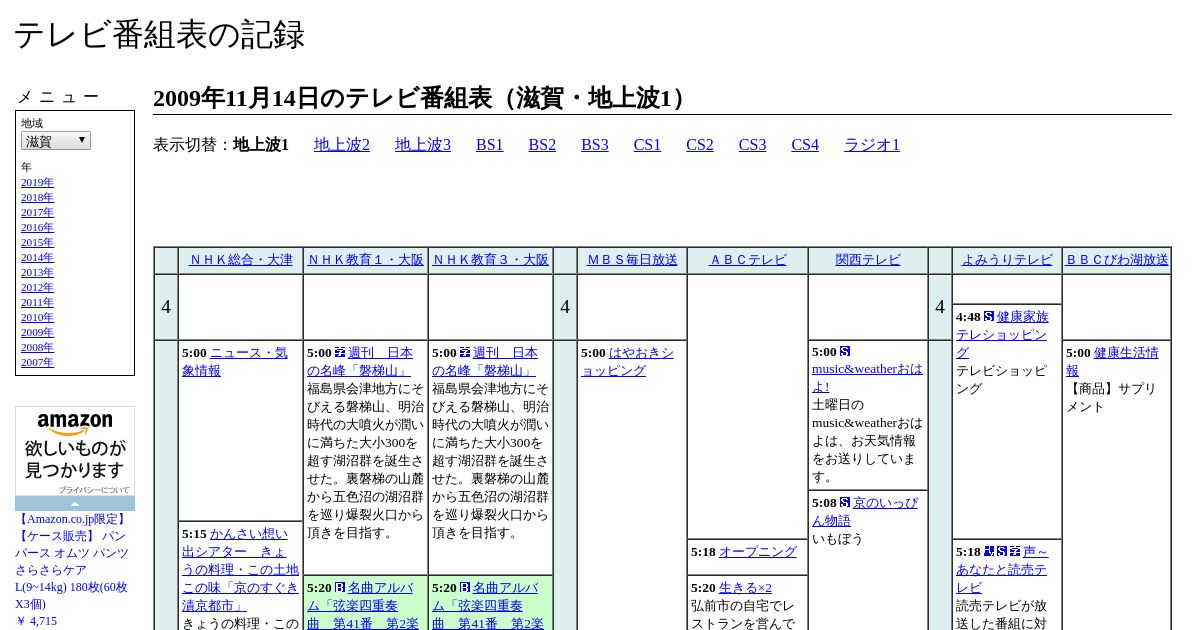Click the S icon beside 5:18 声～あなたと読売テレビ
This screenshot has height=630, width=1200.
pyautogui.click(x=1002, y=551)
